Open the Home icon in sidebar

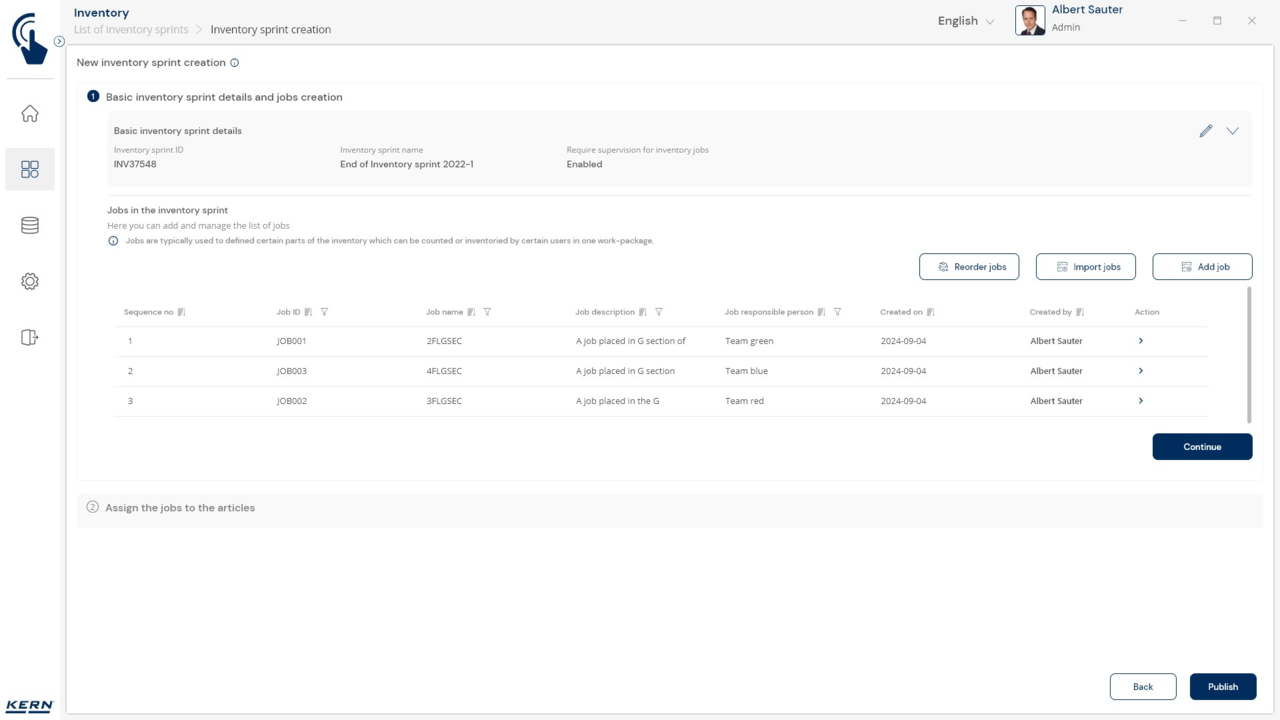(30, 114)
